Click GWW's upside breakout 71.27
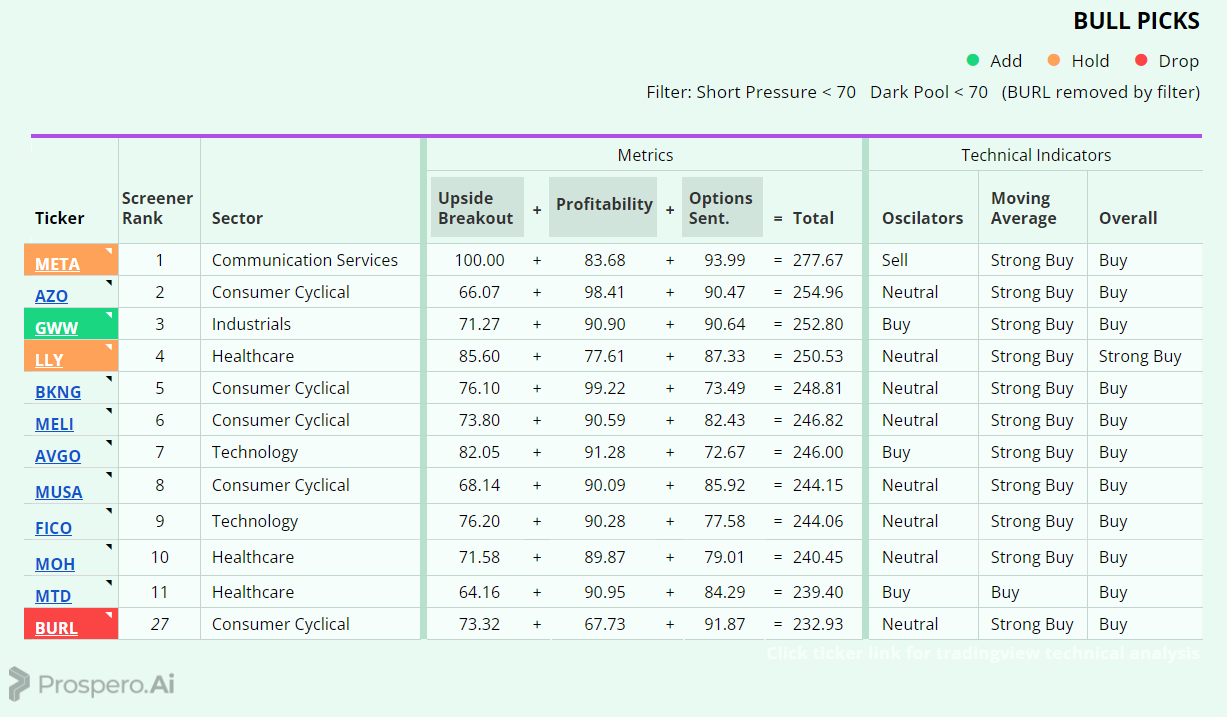The width and height of the screenshot is (1227, 717). (480, 324)
